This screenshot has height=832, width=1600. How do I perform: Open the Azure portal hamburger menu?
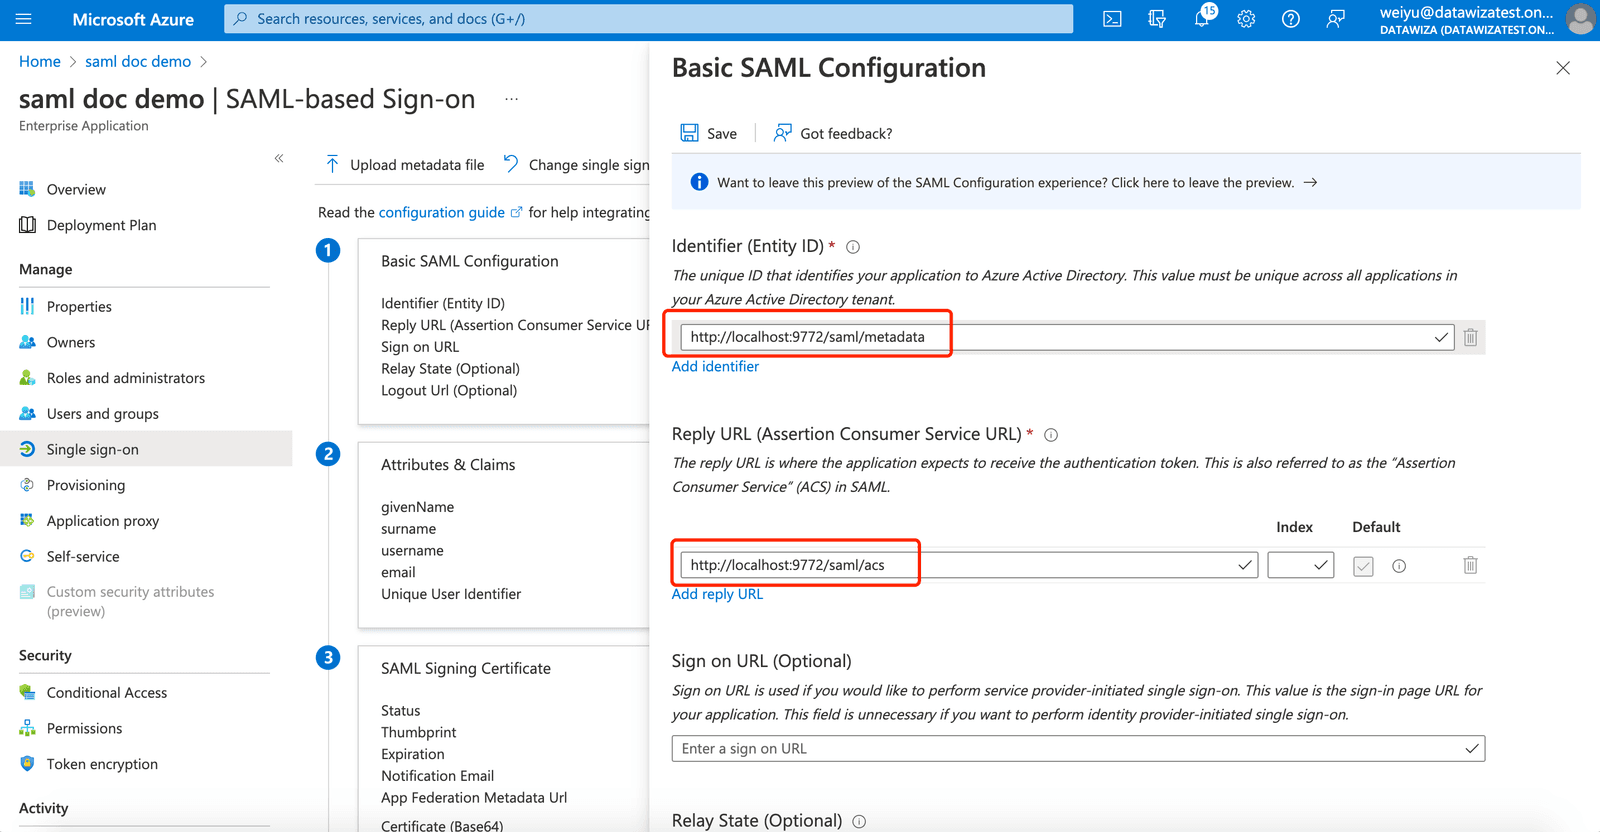(x=24, y=19)
